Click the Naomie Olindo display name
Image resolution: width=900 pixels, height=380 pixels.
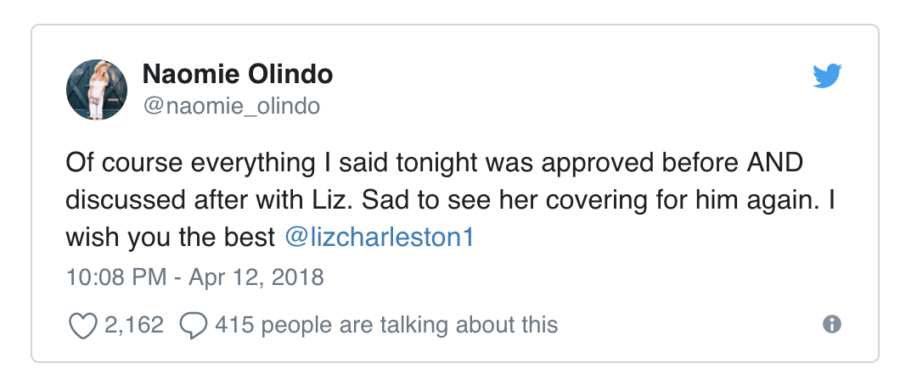click(237, 74)
